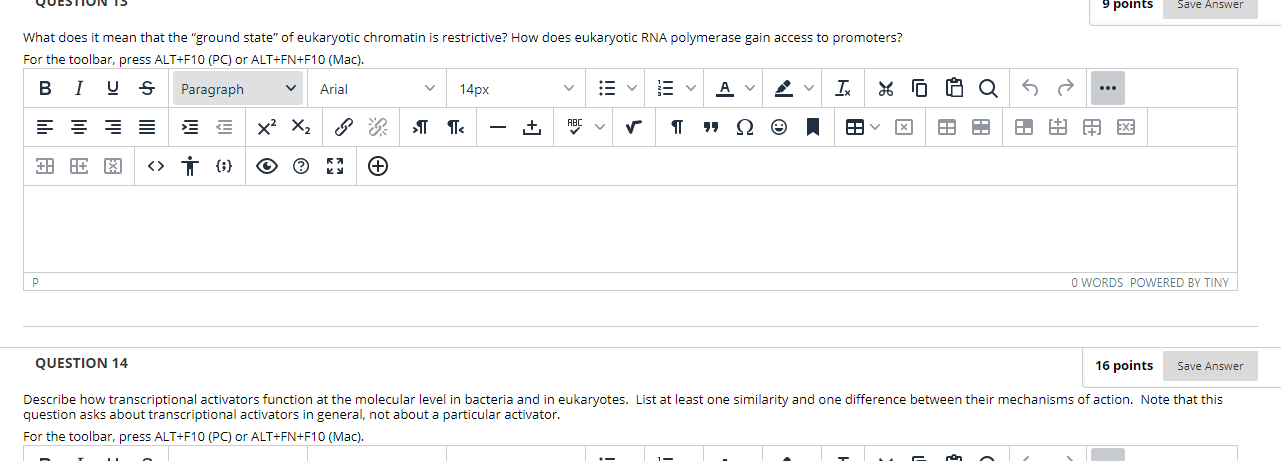The image size is (1281, 461).
Task: Toggle bold formatting
Action: coord(45,89)
